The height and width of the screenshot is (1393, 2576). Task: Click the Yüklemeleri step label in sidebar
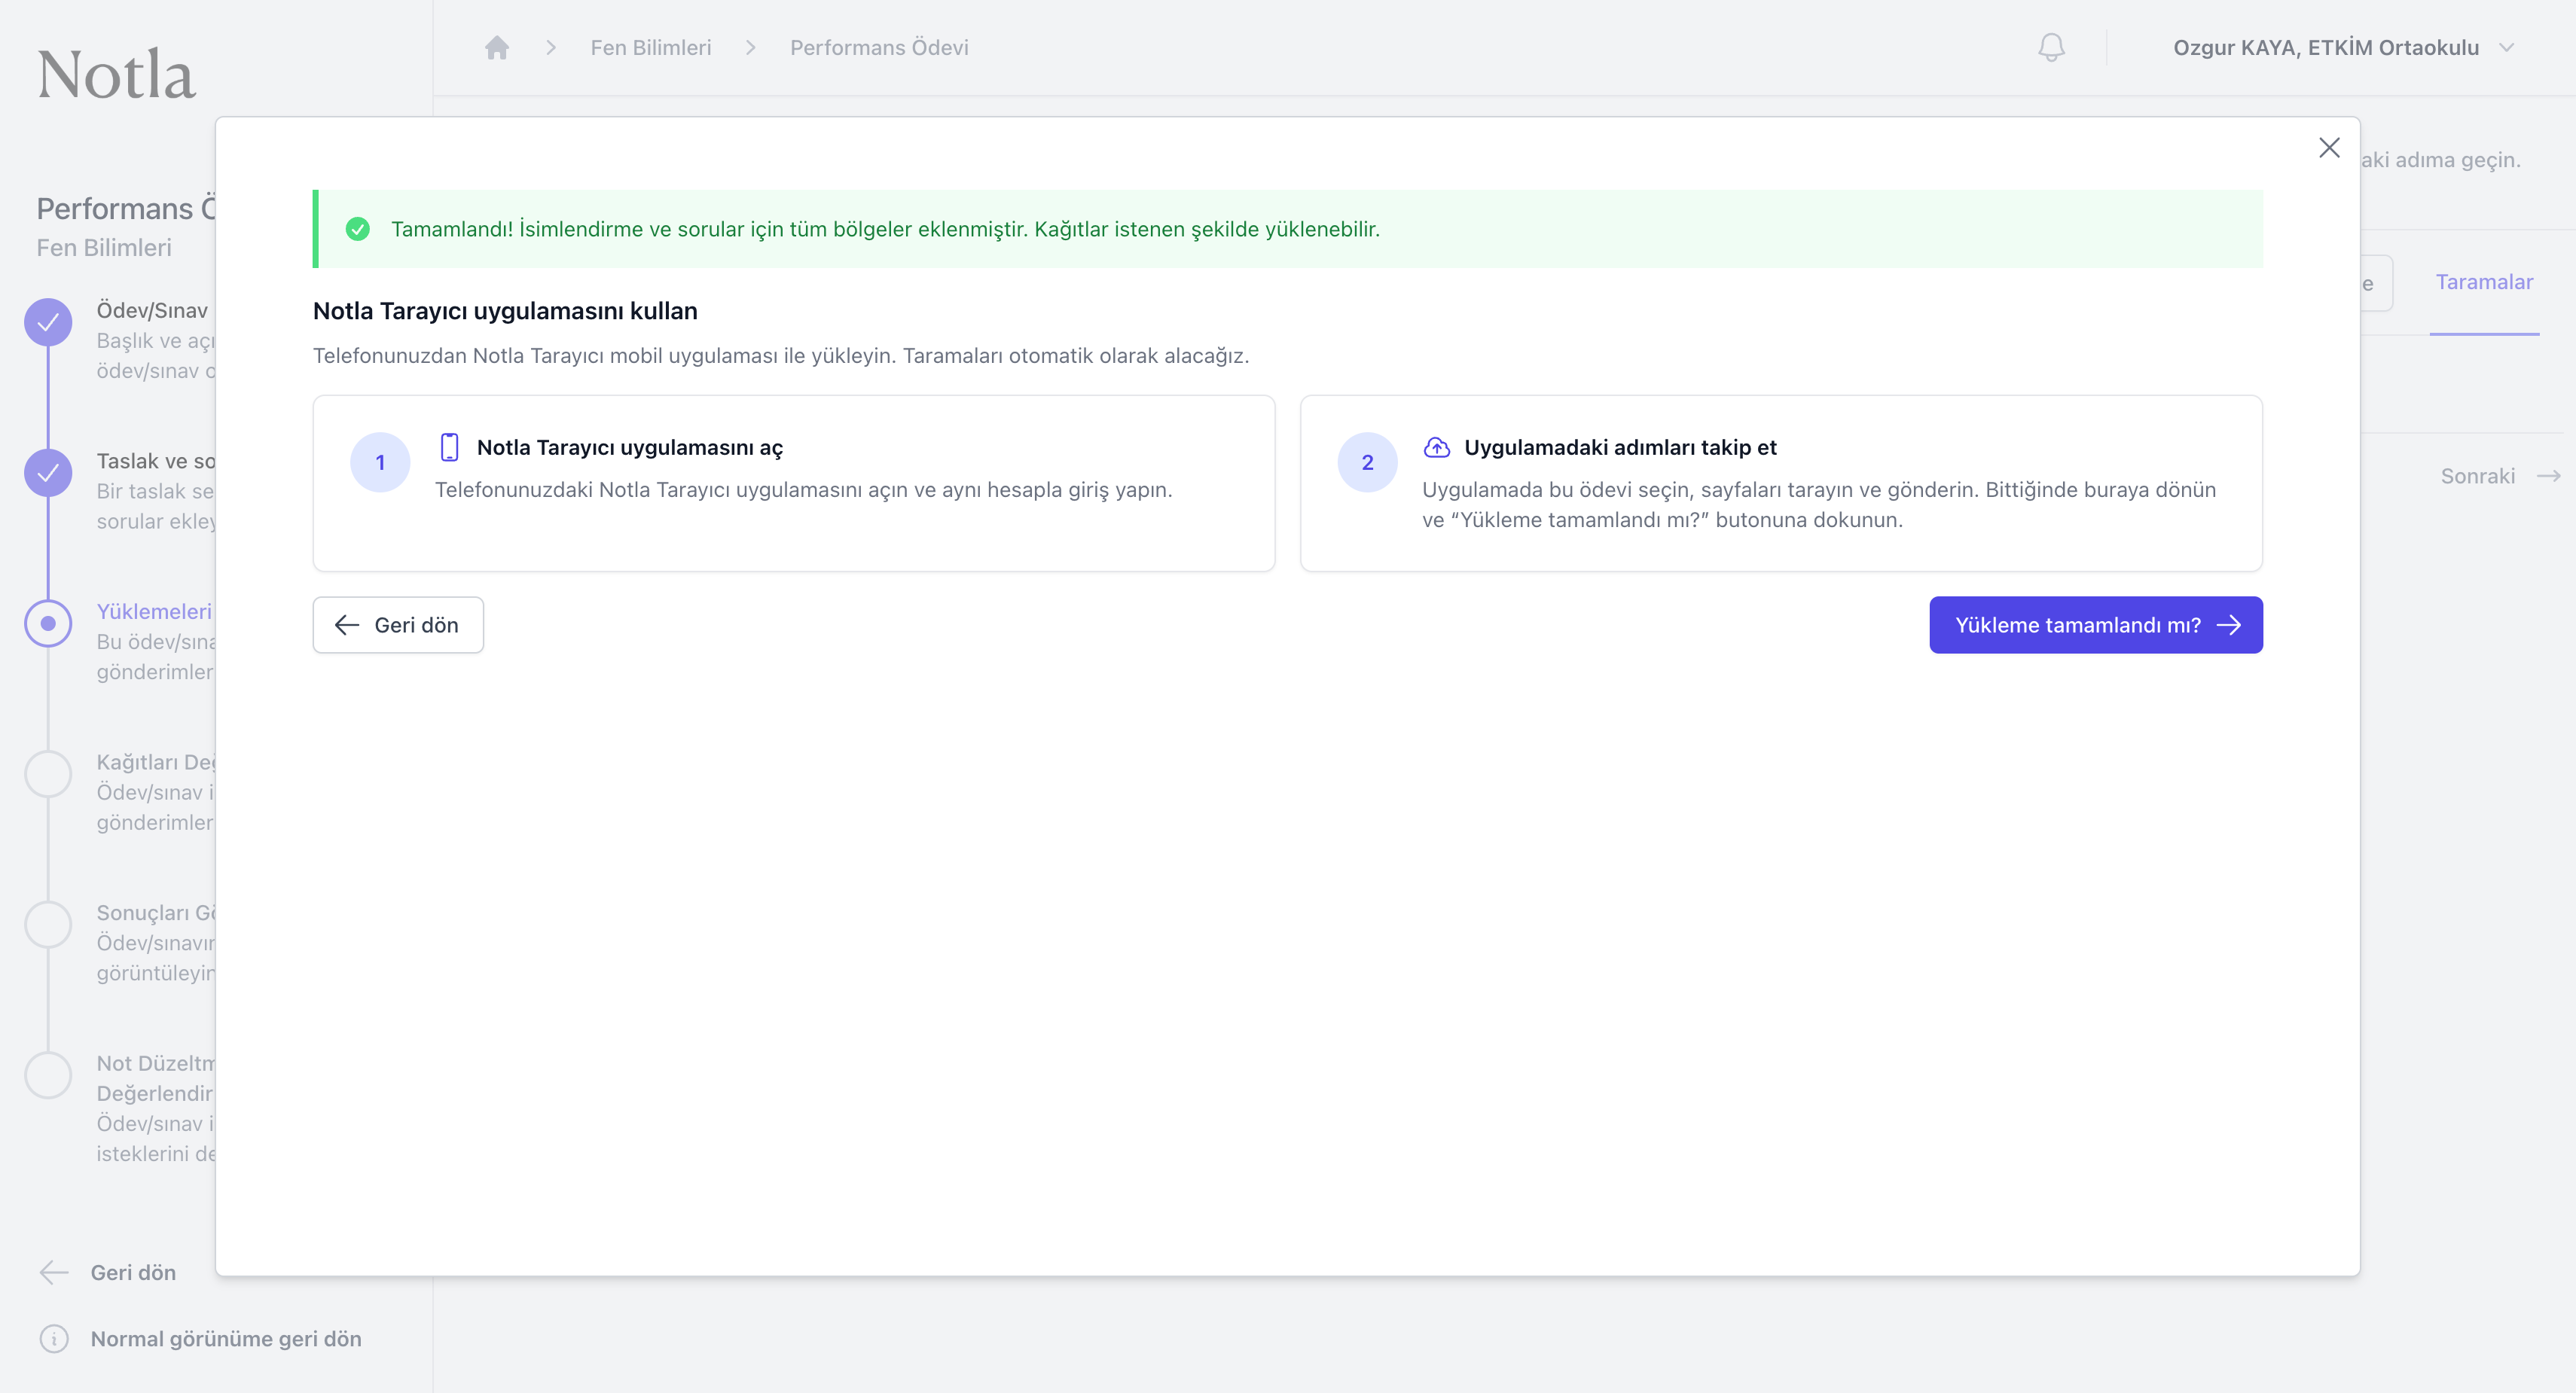(155, 611)
